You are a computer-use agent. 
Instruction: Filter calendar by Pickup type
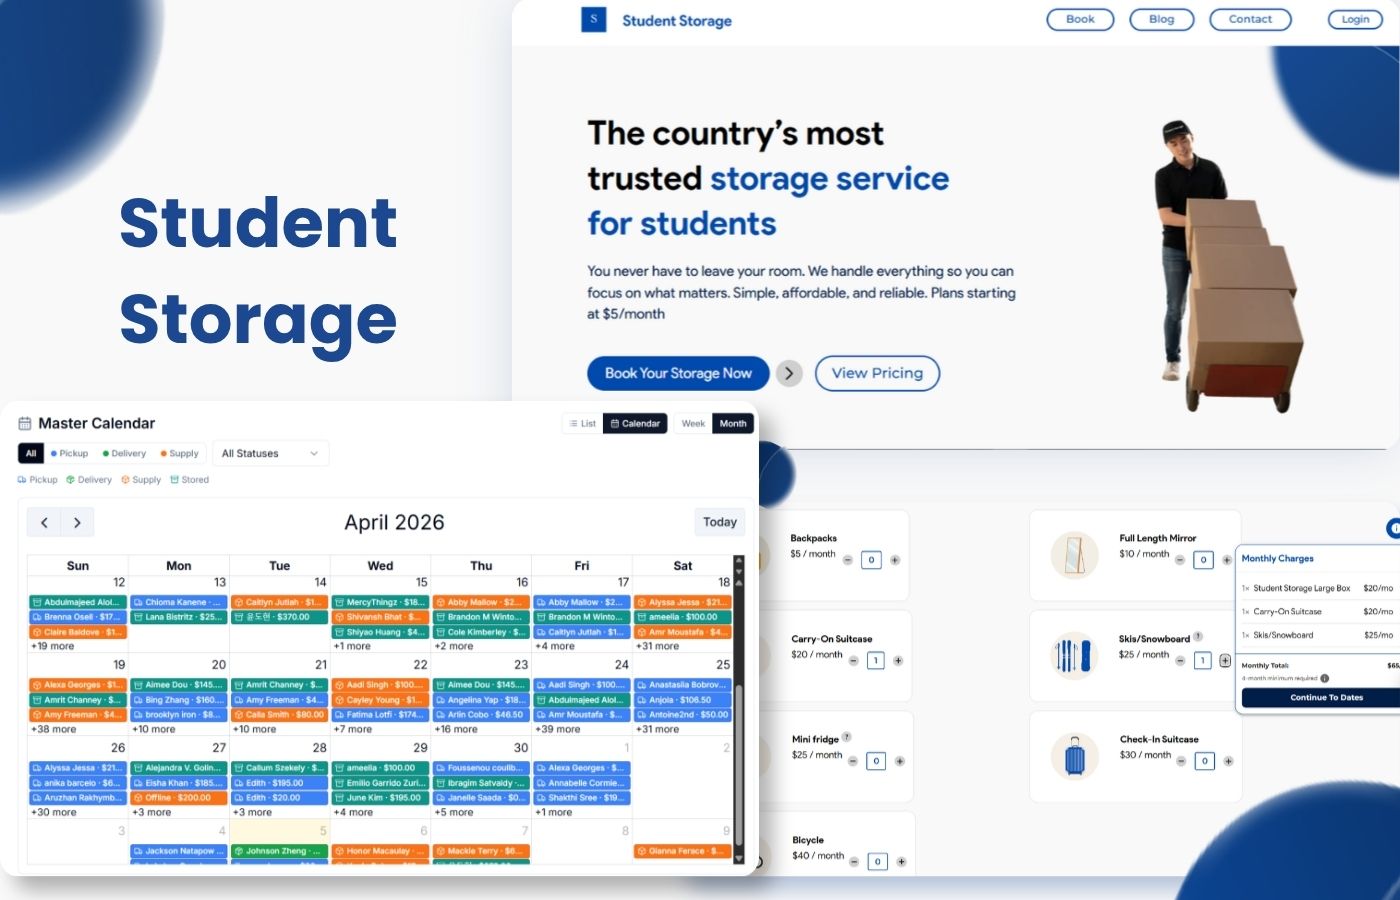[x=69, y=453]
